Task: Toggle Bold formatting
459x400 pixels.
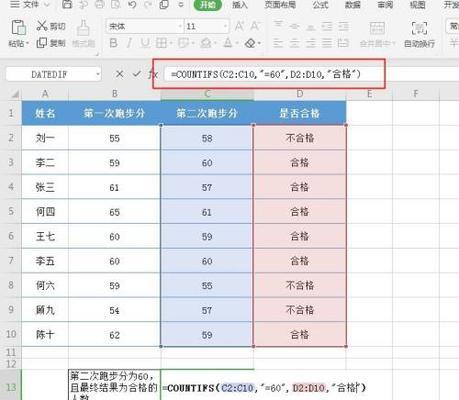Action: pos(113,43)
